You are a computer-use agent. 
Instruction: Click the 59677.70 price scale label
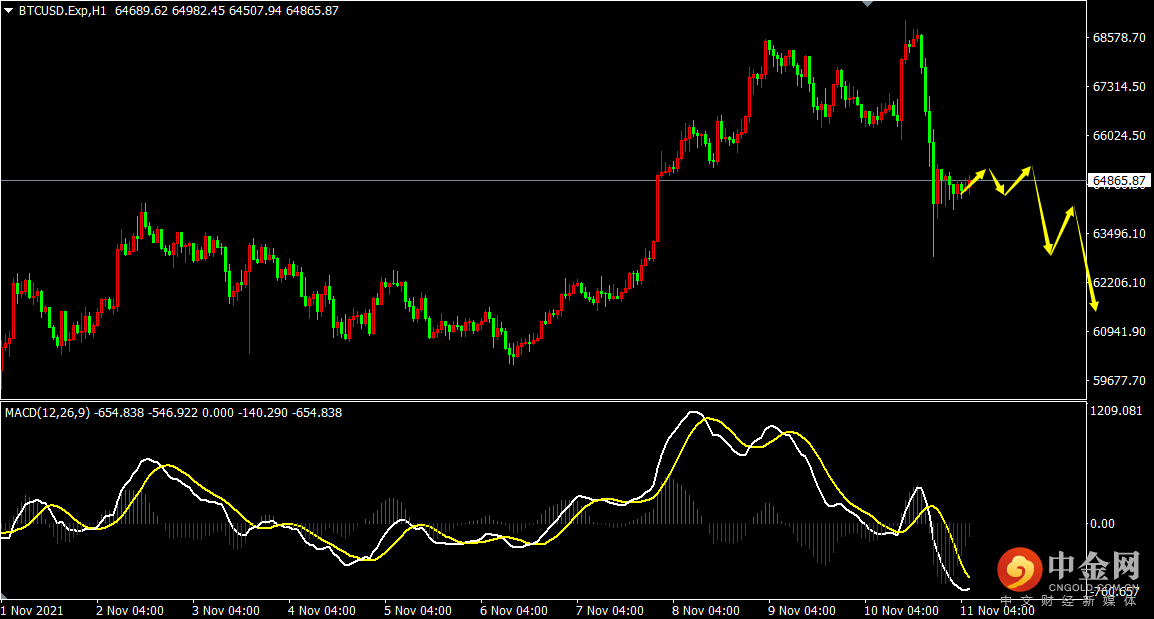click(x=1119, y=381)
